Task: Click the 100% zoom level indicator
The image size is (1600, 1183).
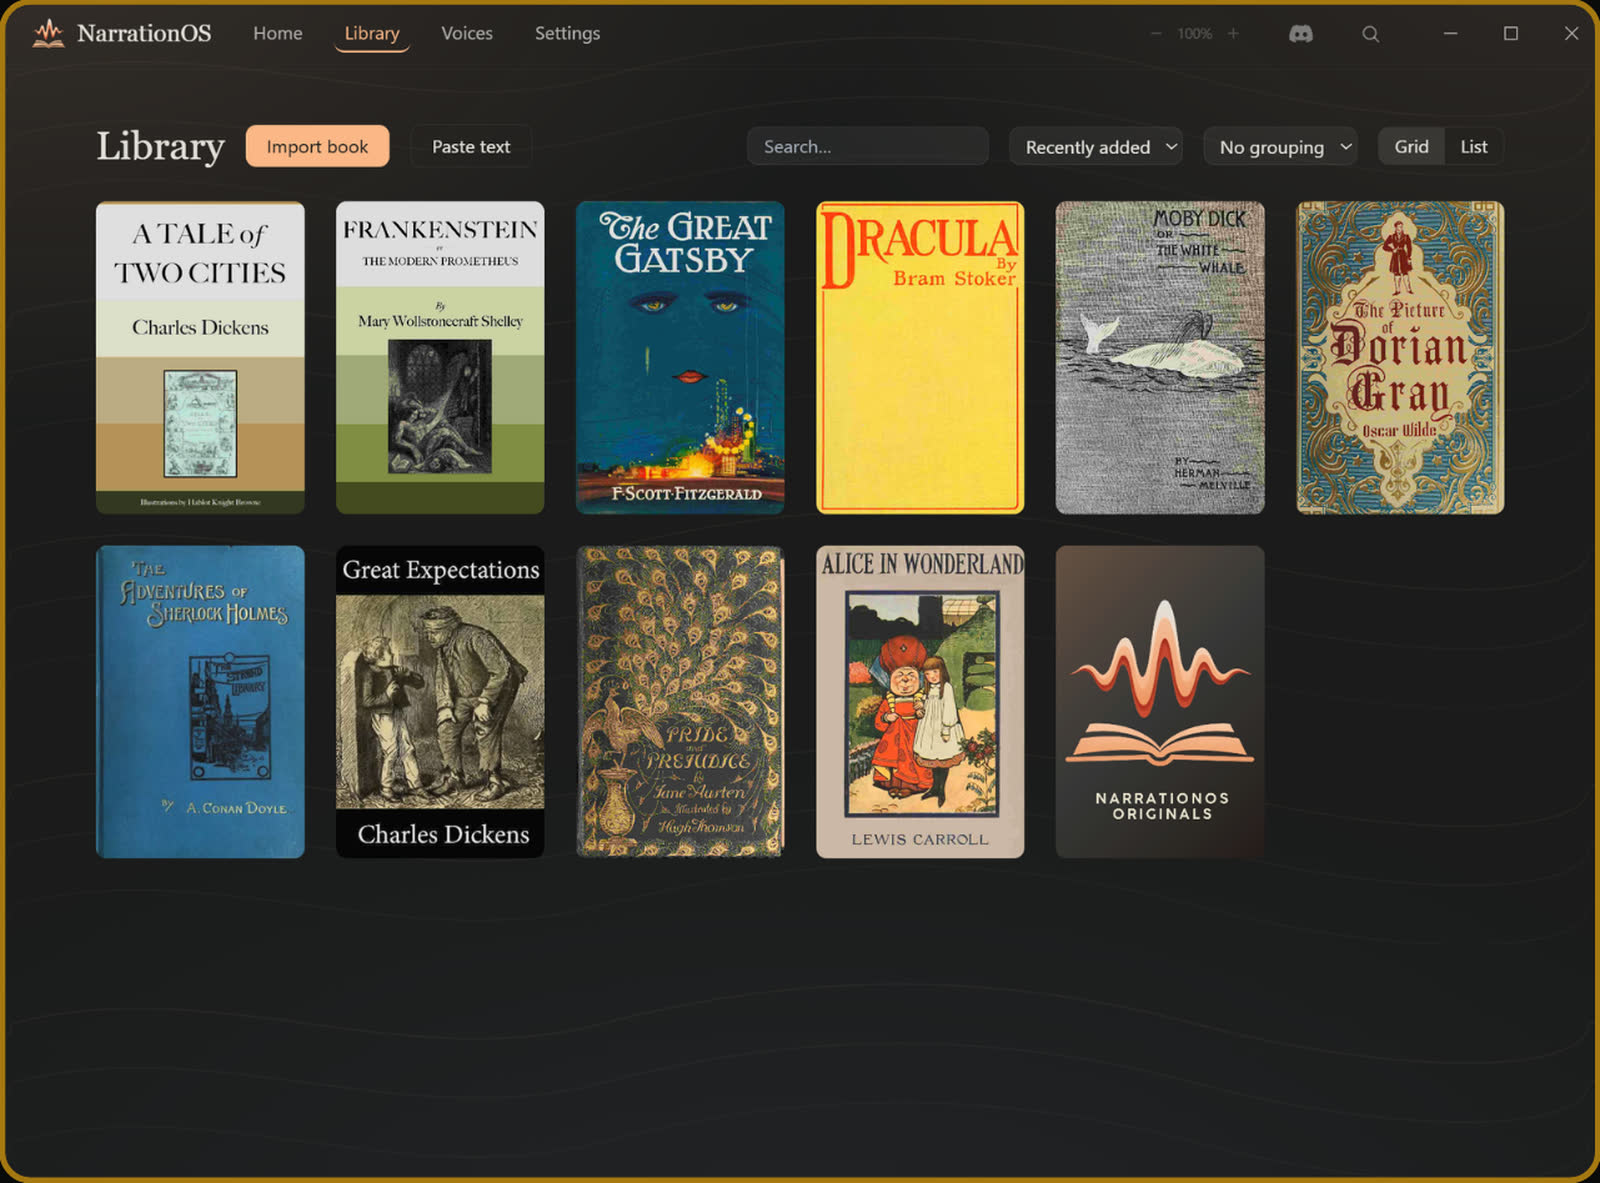Action: point(1195,34)
